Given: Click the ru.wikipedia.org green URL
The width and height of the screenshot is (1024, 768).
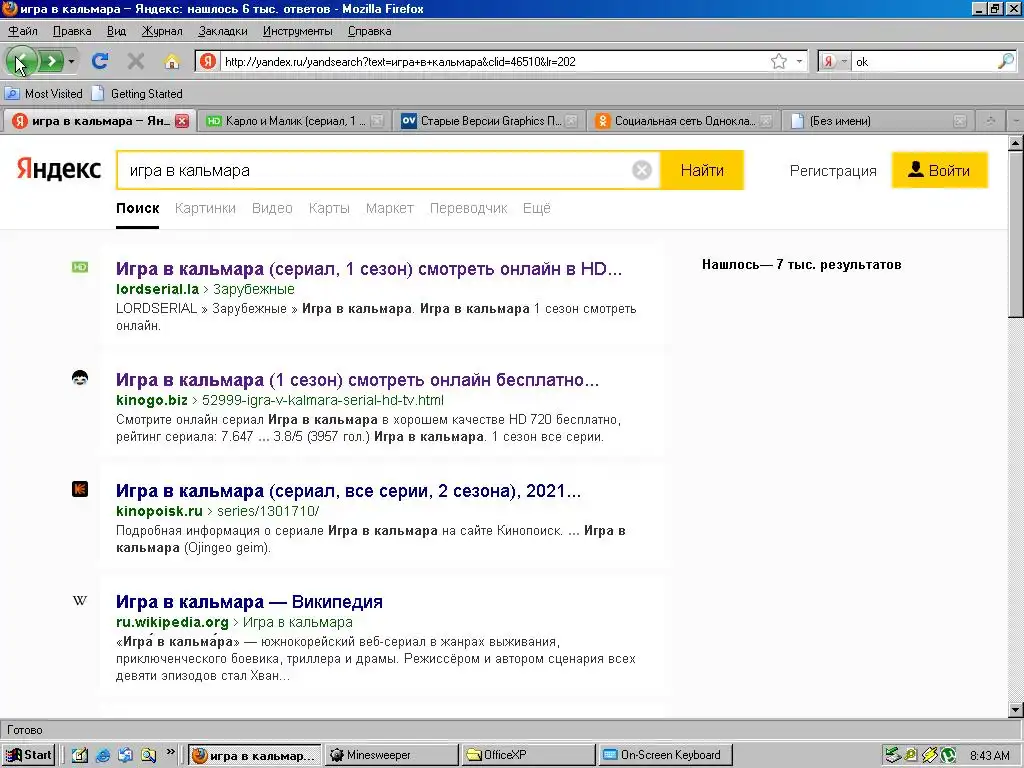Looking at the screenshot, I should (x=172, y=622).
